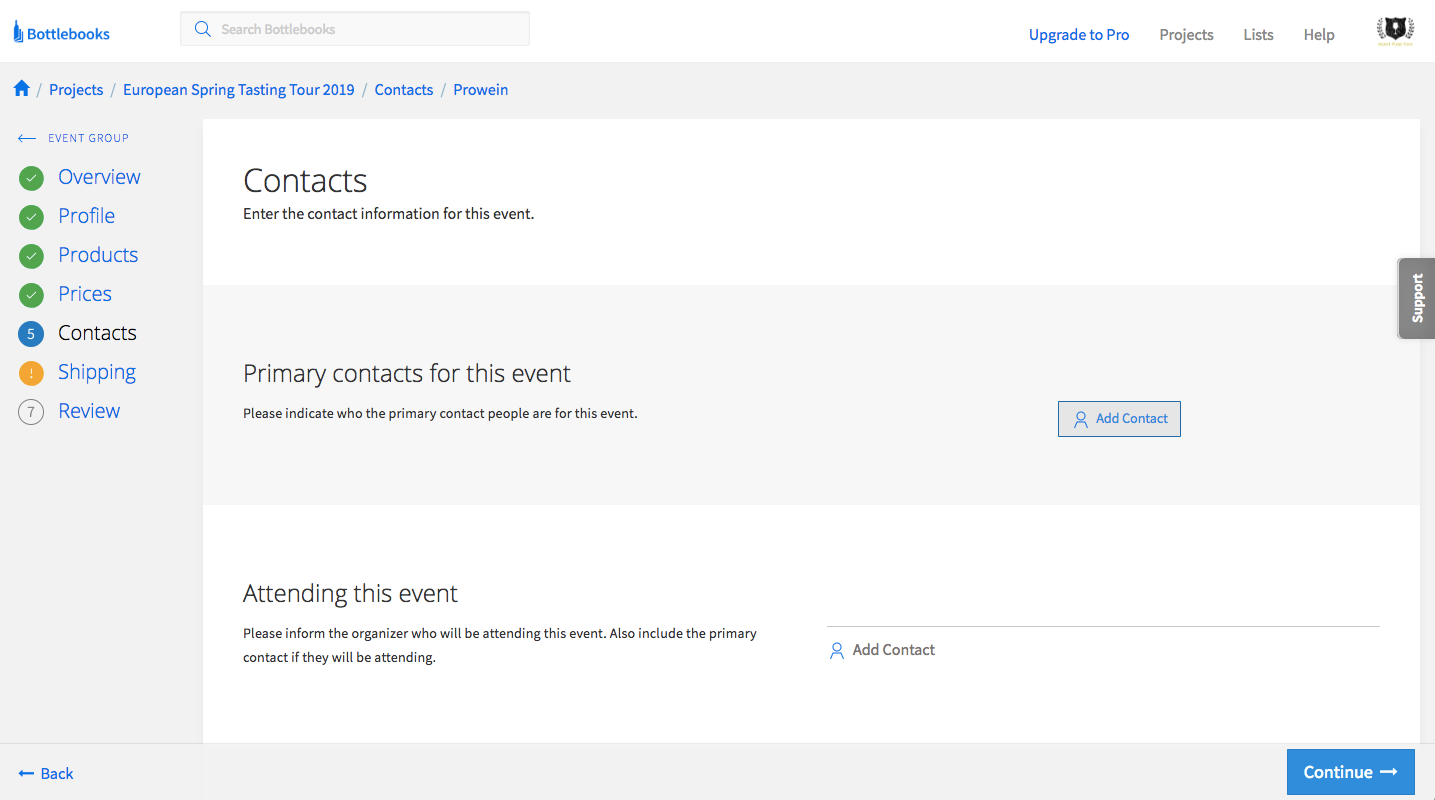The height and width of the screenshot is (800, 1435).
Task: Open the user account avatar
Action: click(1395, 32)
